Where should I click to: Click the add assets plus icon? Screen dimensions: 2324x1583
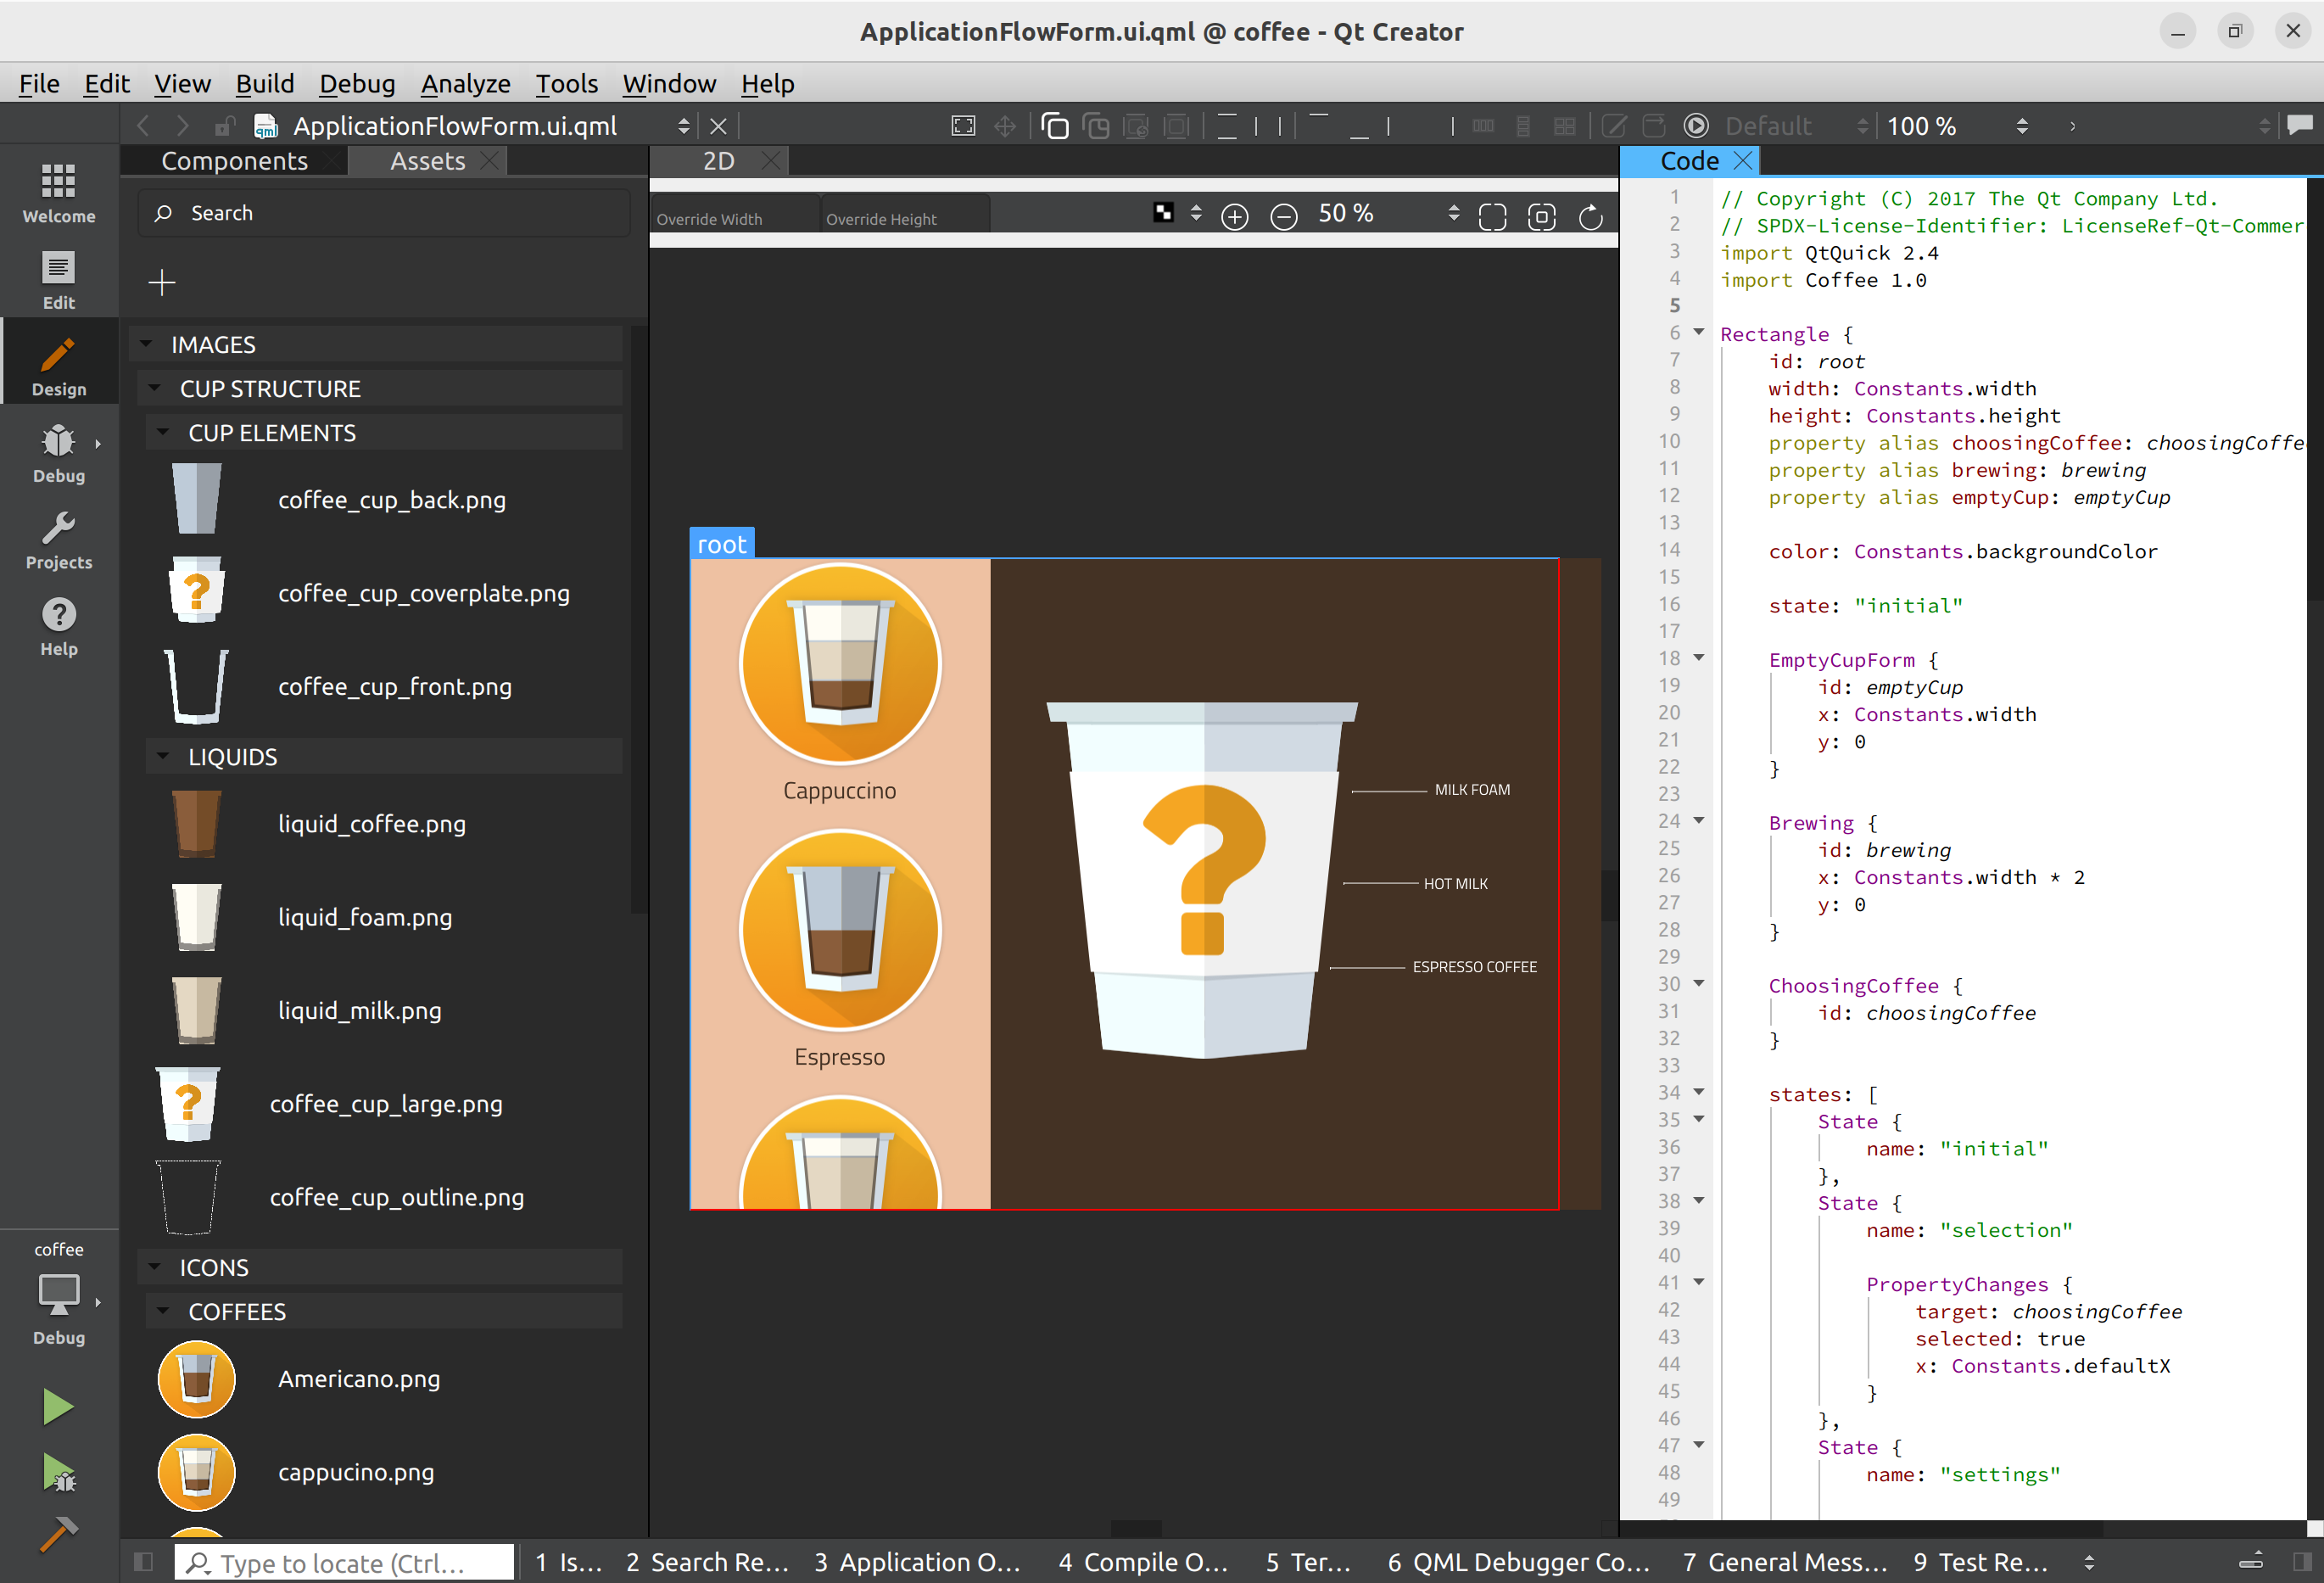coord(162,283)
